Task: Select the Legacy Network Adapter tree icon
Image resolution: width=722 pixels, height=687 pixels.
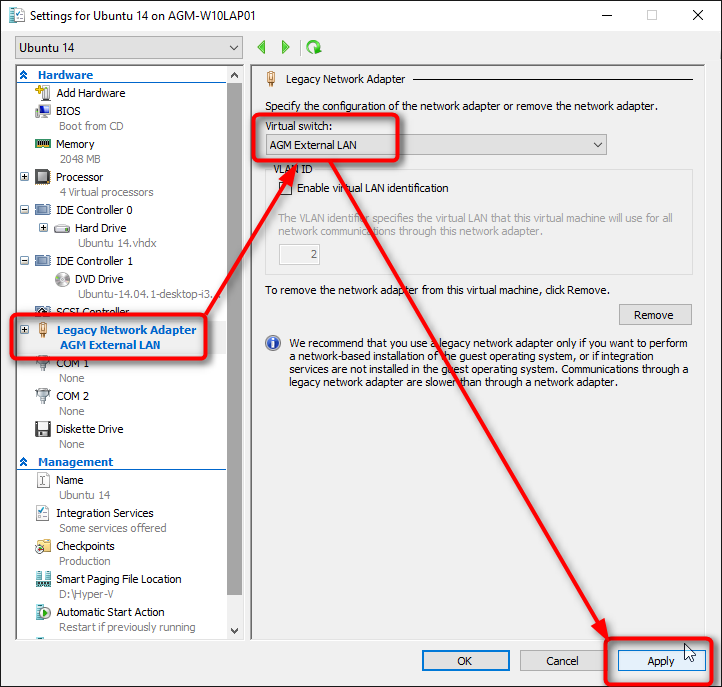Action: point(43,330)
